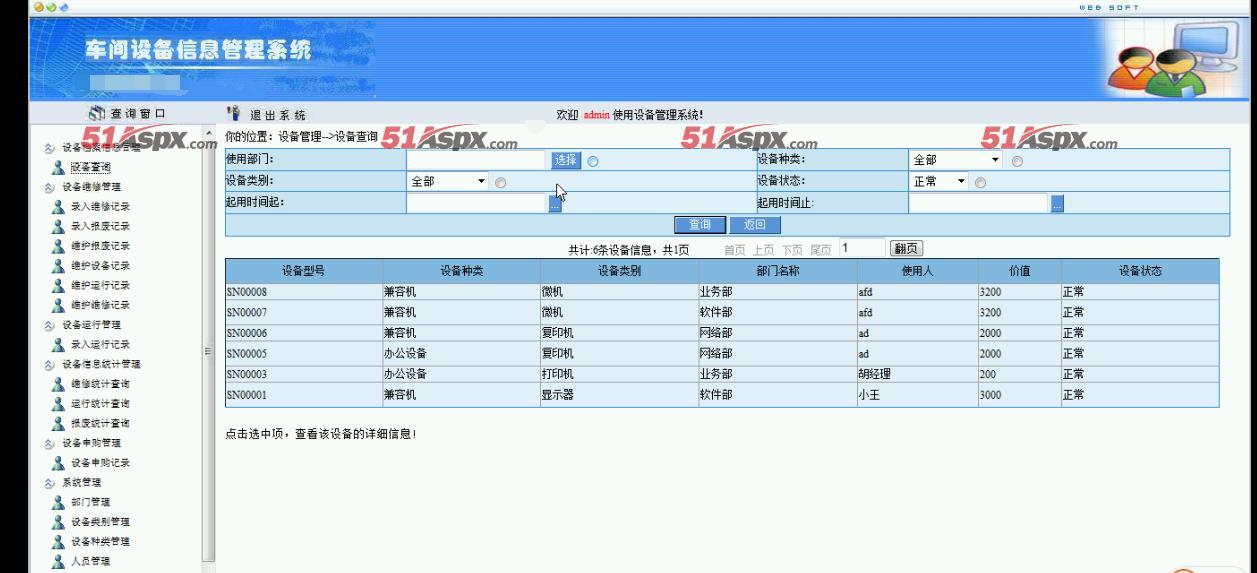Click the 尾页 pagination link

(x=821, y=249)
